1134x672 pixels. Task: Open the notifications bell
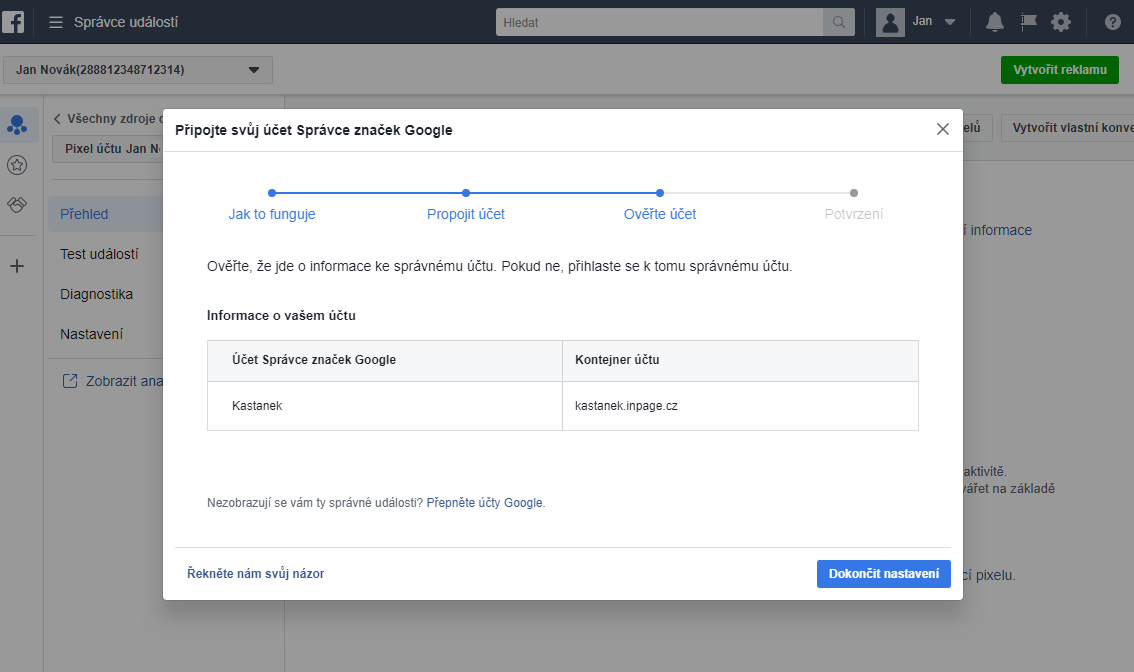(x=994, y=22)
